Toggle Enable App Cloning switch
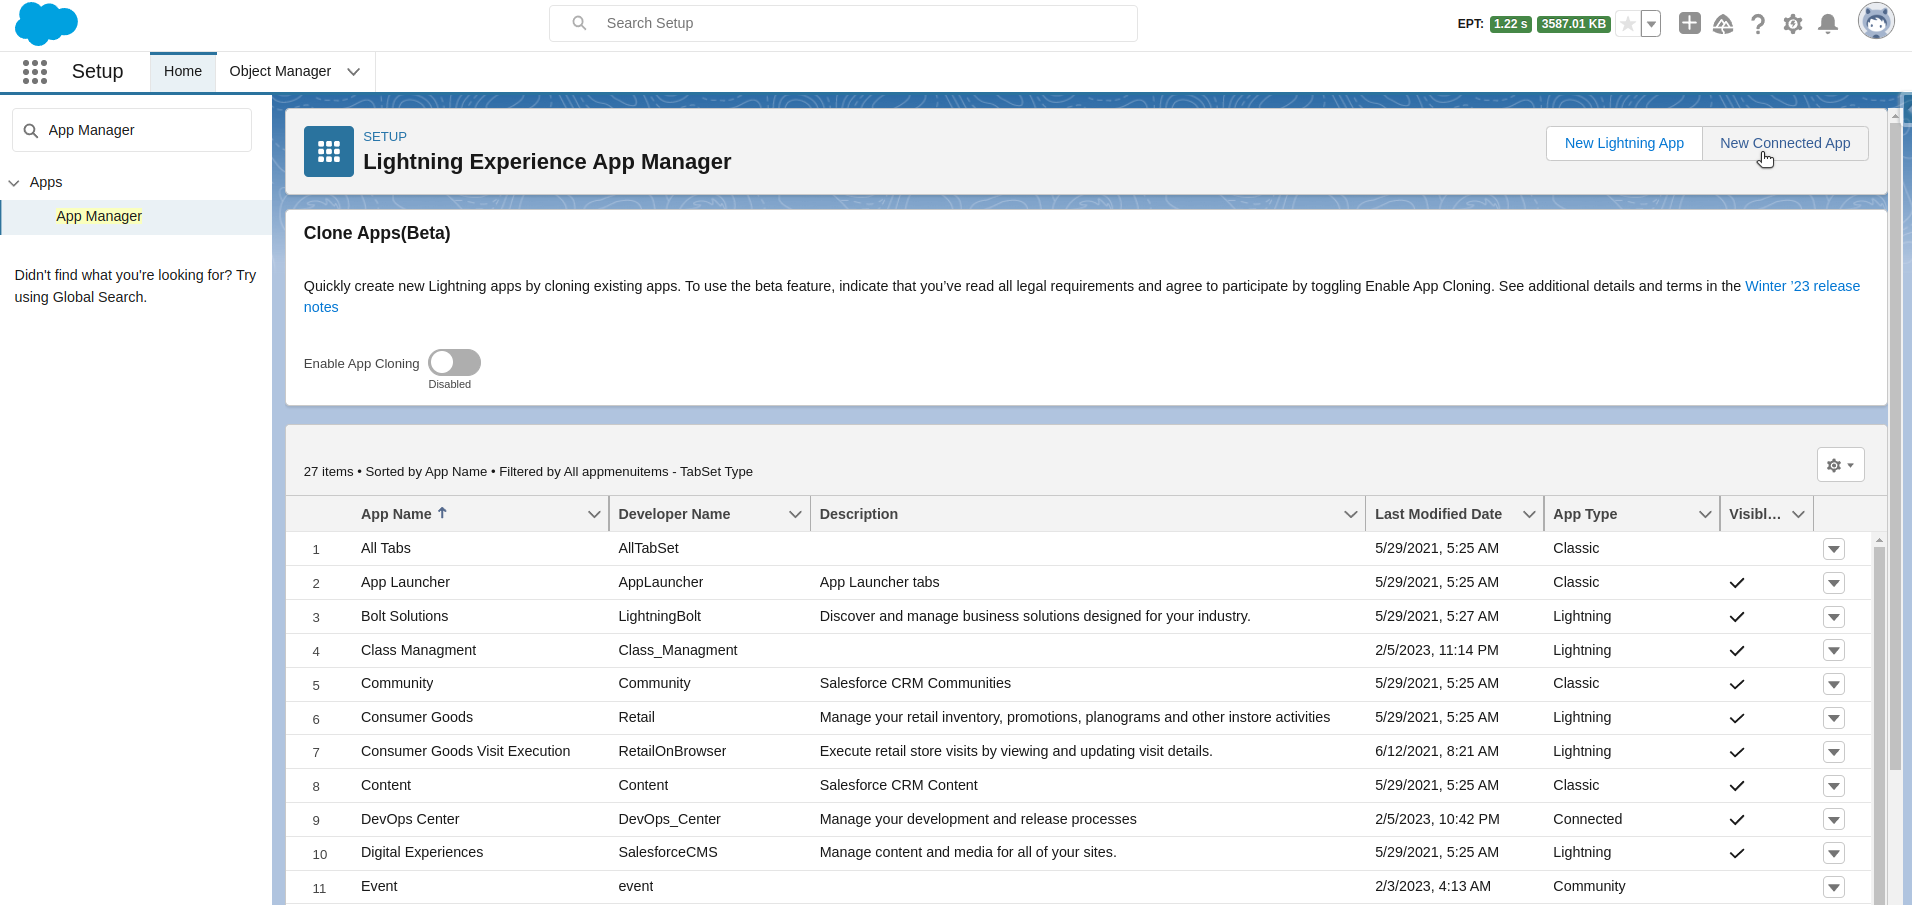1912x905 pixels. (x=455, y=362)
